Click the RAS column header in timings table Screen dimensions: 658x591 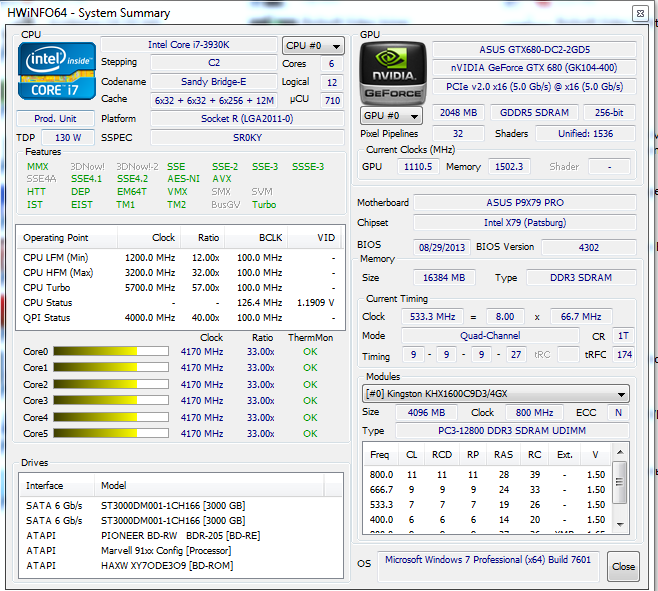click(504, 455)
